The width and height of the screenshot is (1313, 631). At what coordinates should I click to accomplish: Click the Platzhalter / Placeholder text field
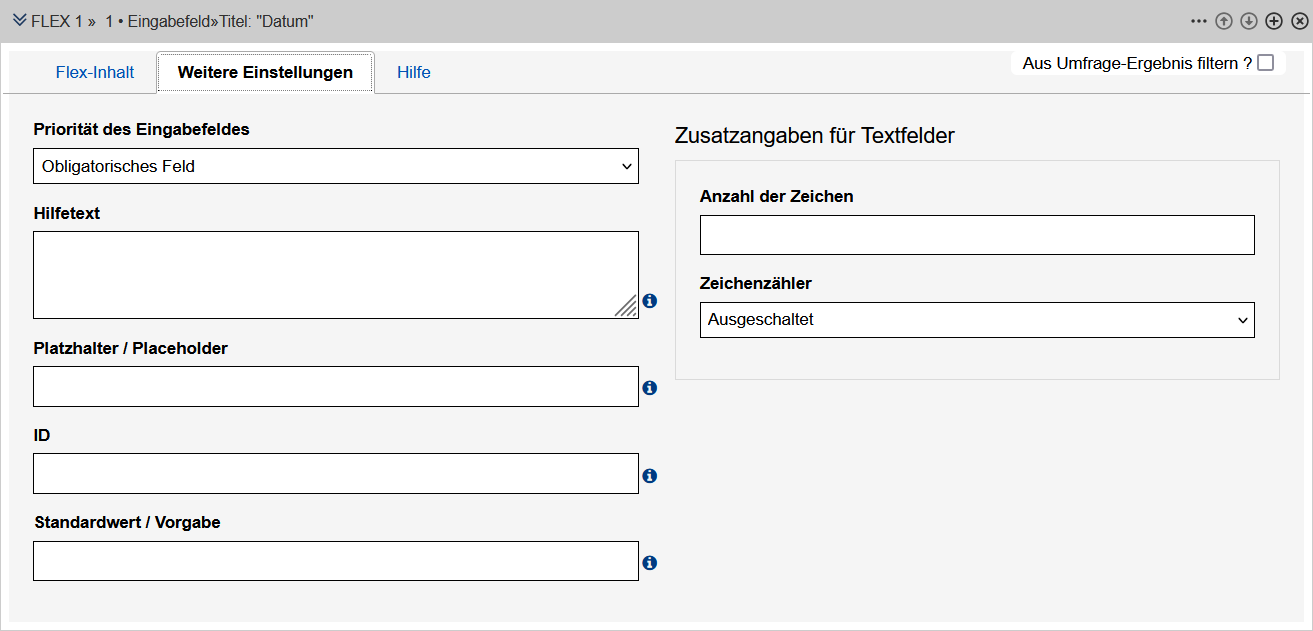click(335, 387)
